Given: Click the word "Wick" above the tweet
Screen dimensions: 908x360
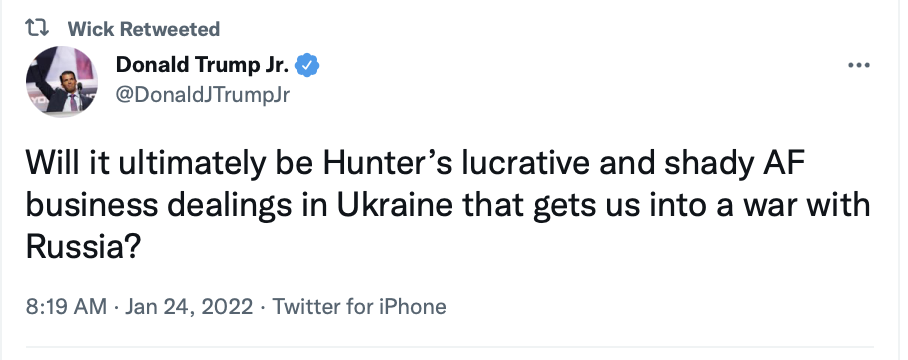Looking at the screenshot, I should point(90,28).
